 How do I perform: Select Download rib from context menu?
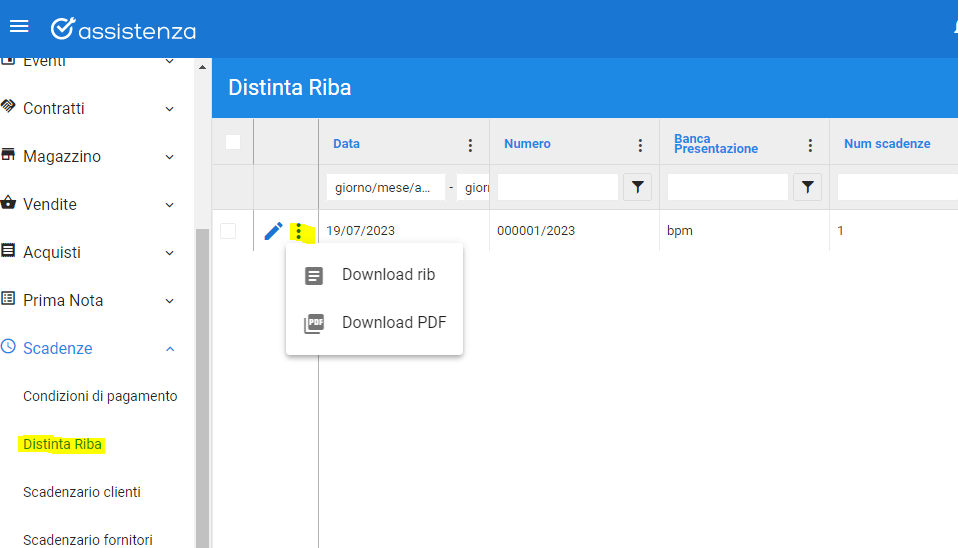(375, 275)
